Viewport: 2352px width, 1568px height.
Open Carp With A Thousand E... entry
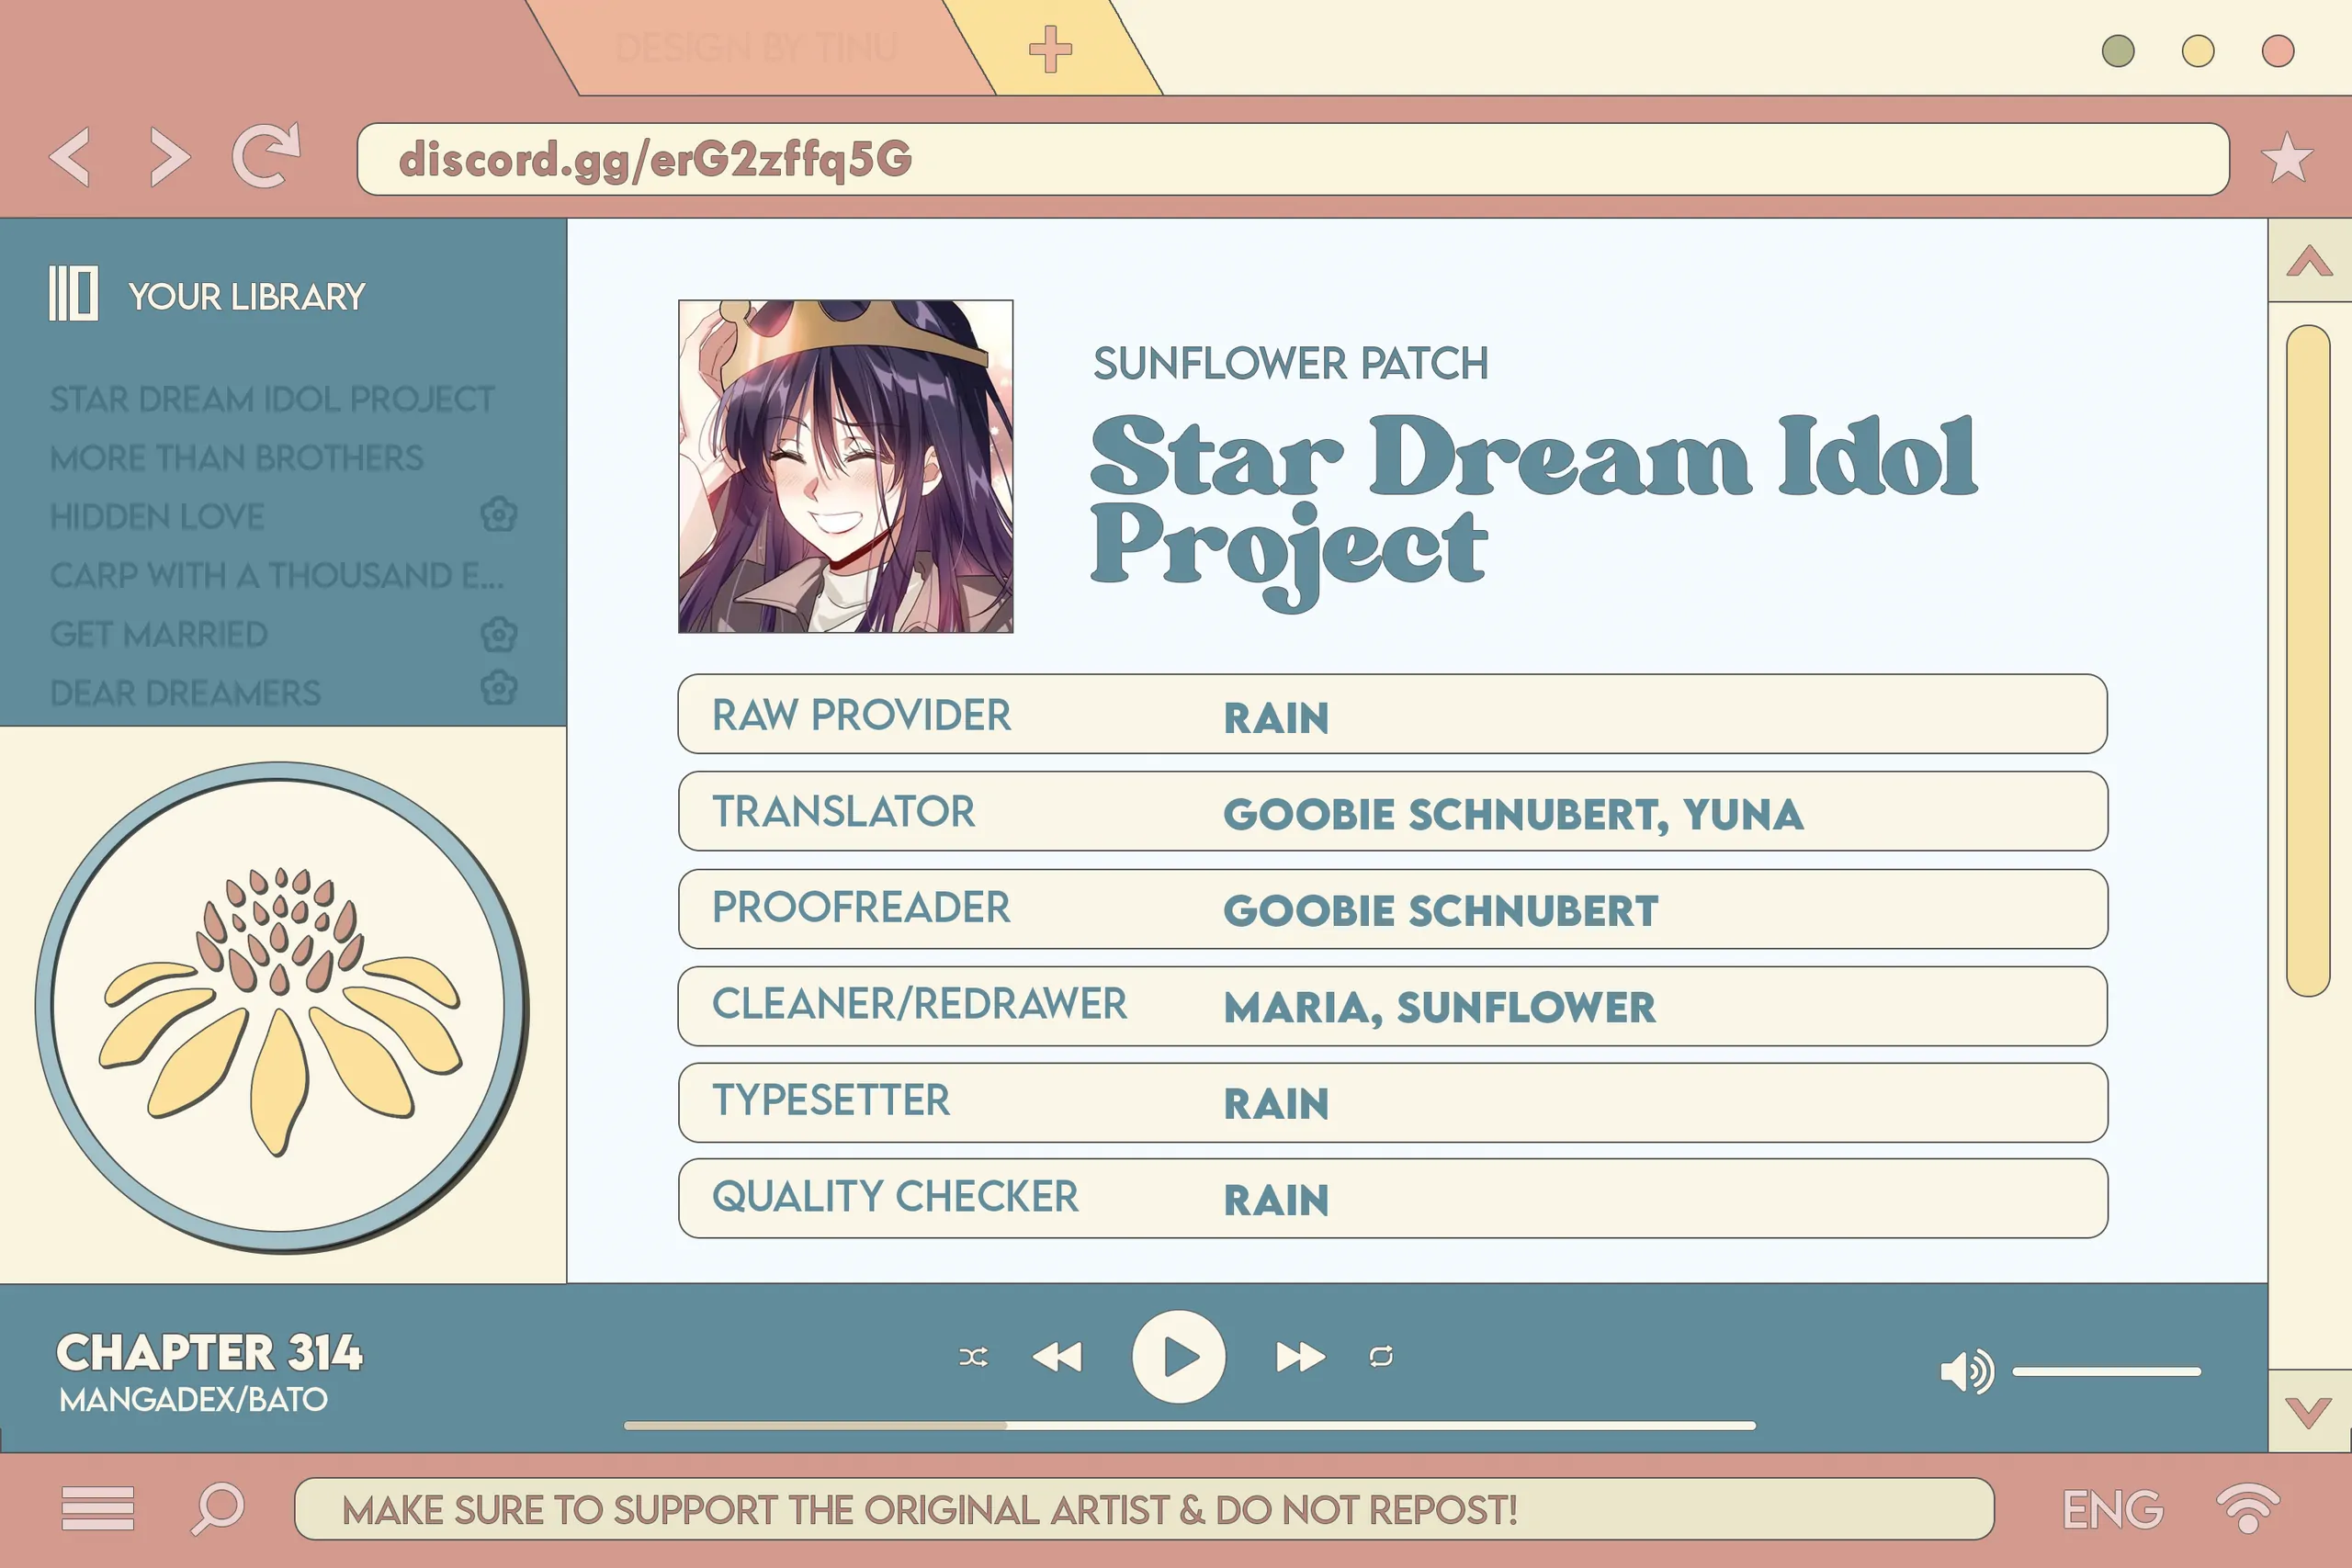tap(277, 576)
